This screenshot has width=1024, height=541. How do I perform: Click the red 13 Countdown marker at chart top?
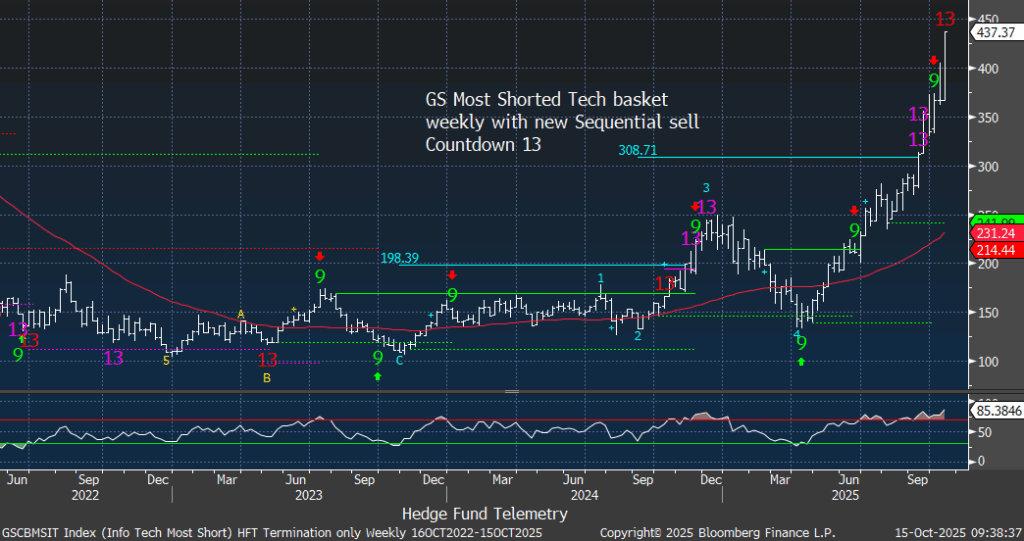point(945,19)
